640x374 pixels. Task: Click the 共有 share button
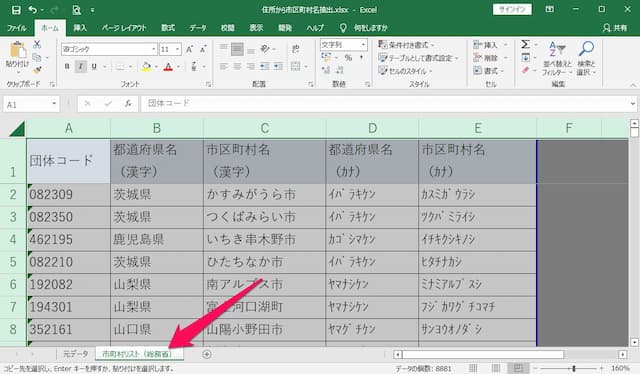tap(615, 28)
